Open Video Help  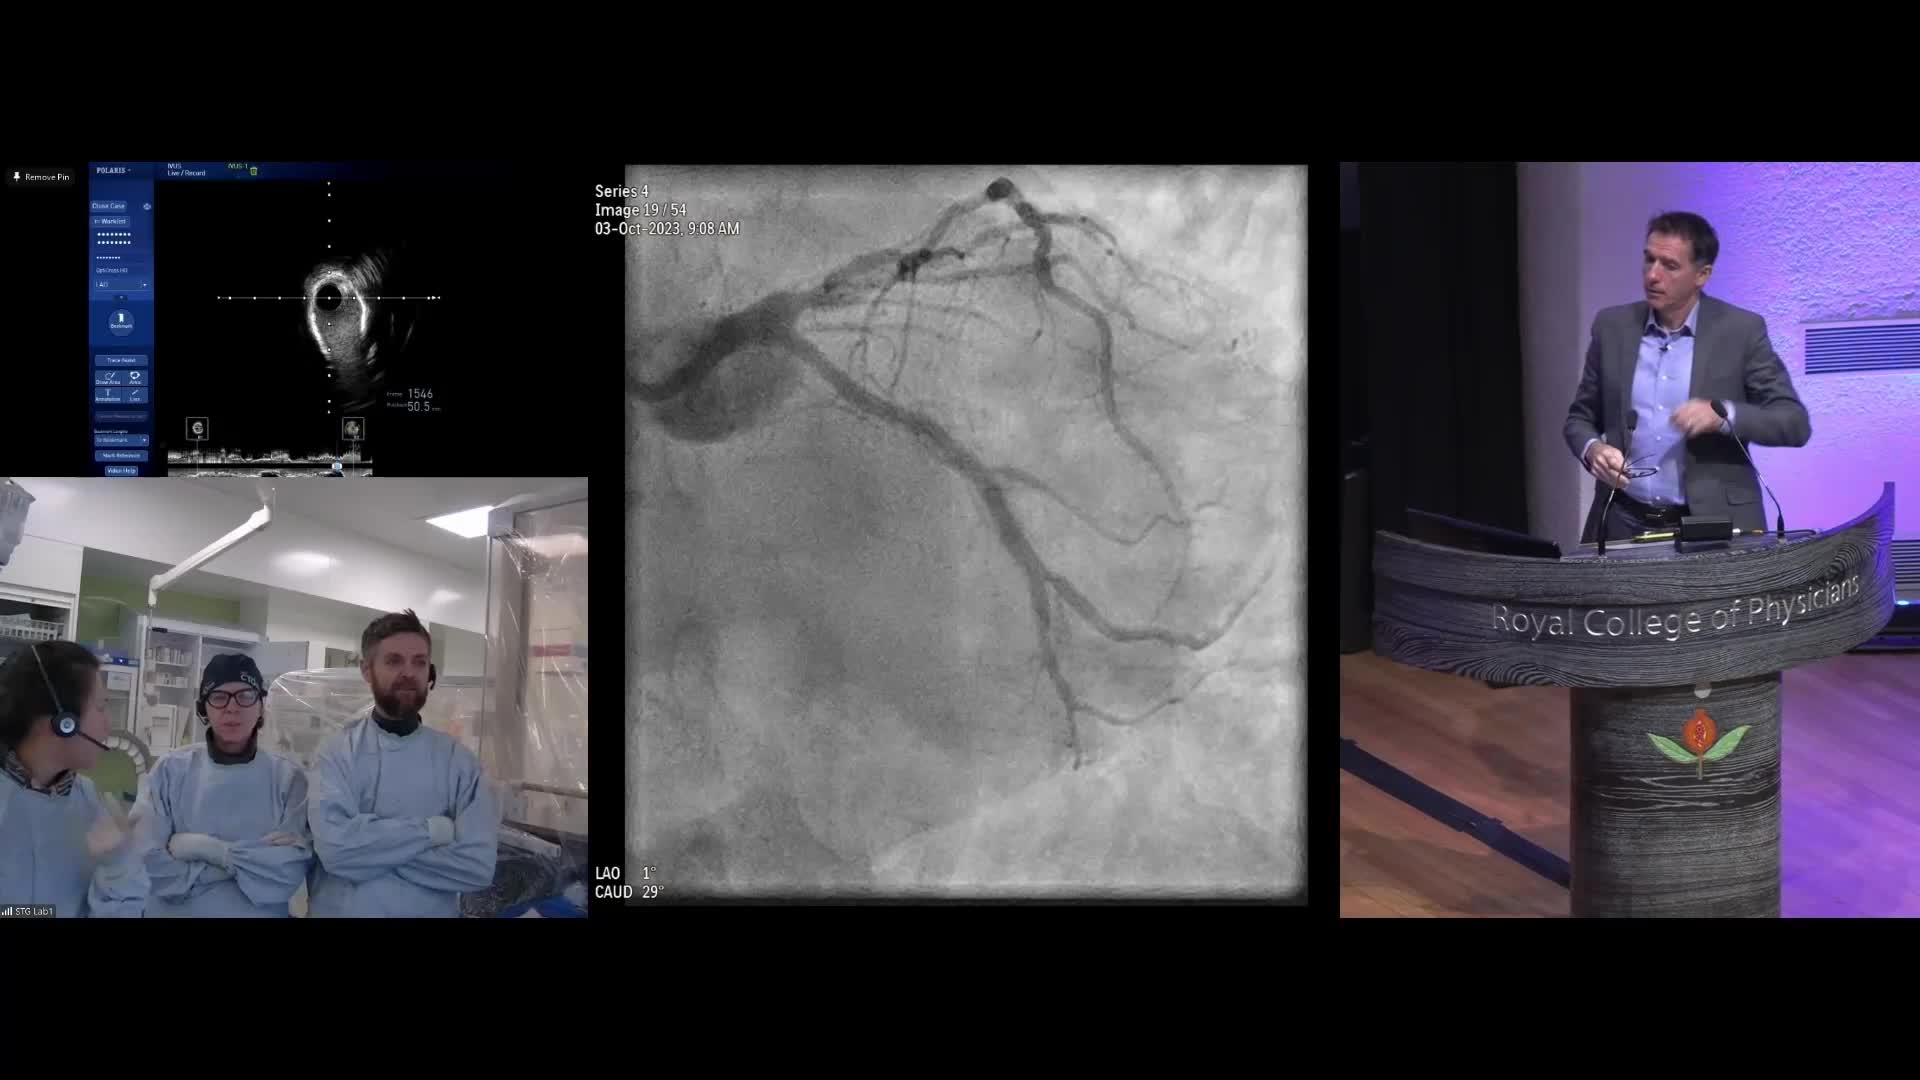(121, 470)
